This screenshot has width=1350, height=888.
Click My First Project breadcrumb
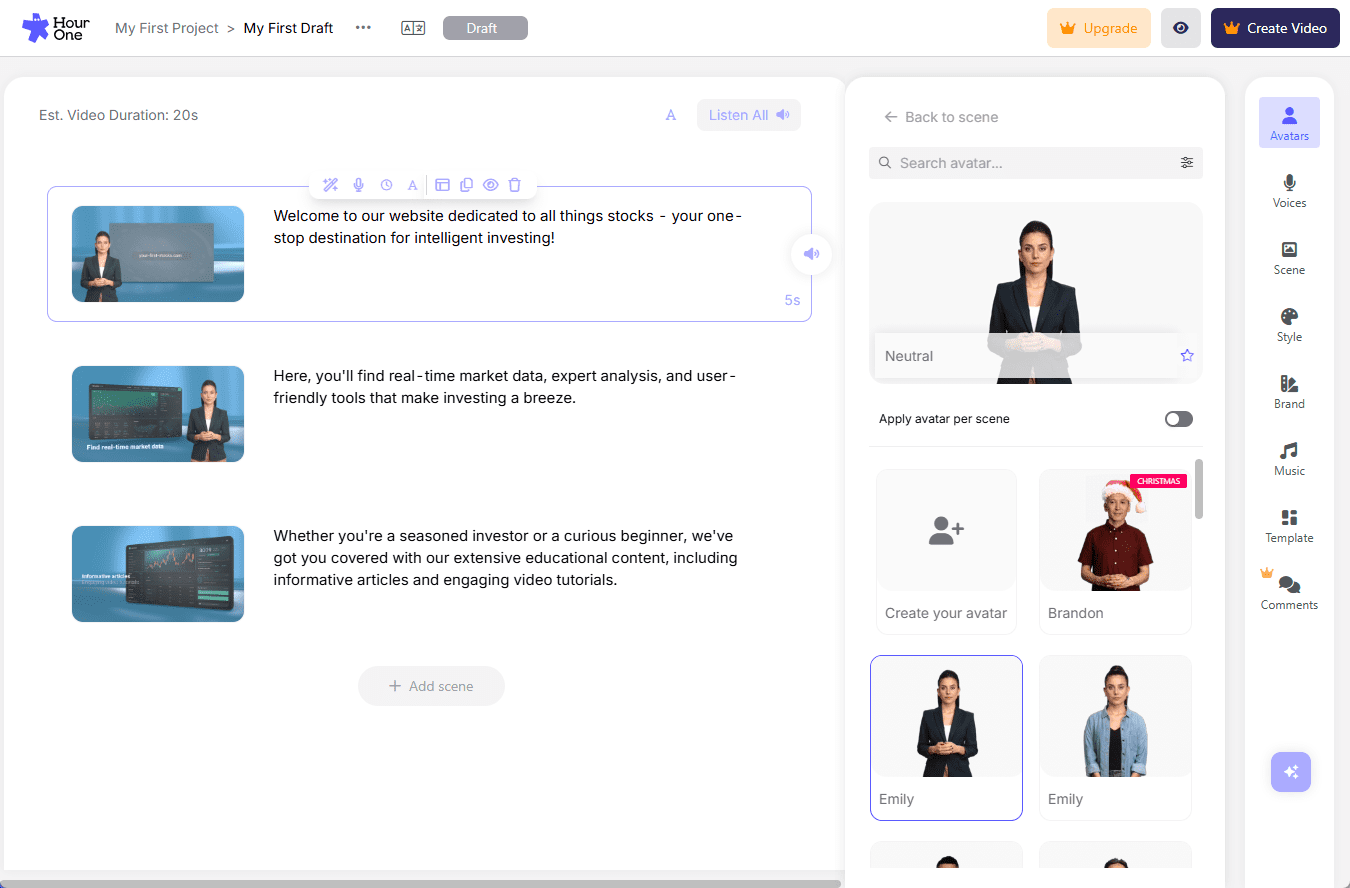pyautogui.click(x=167, y=28)
